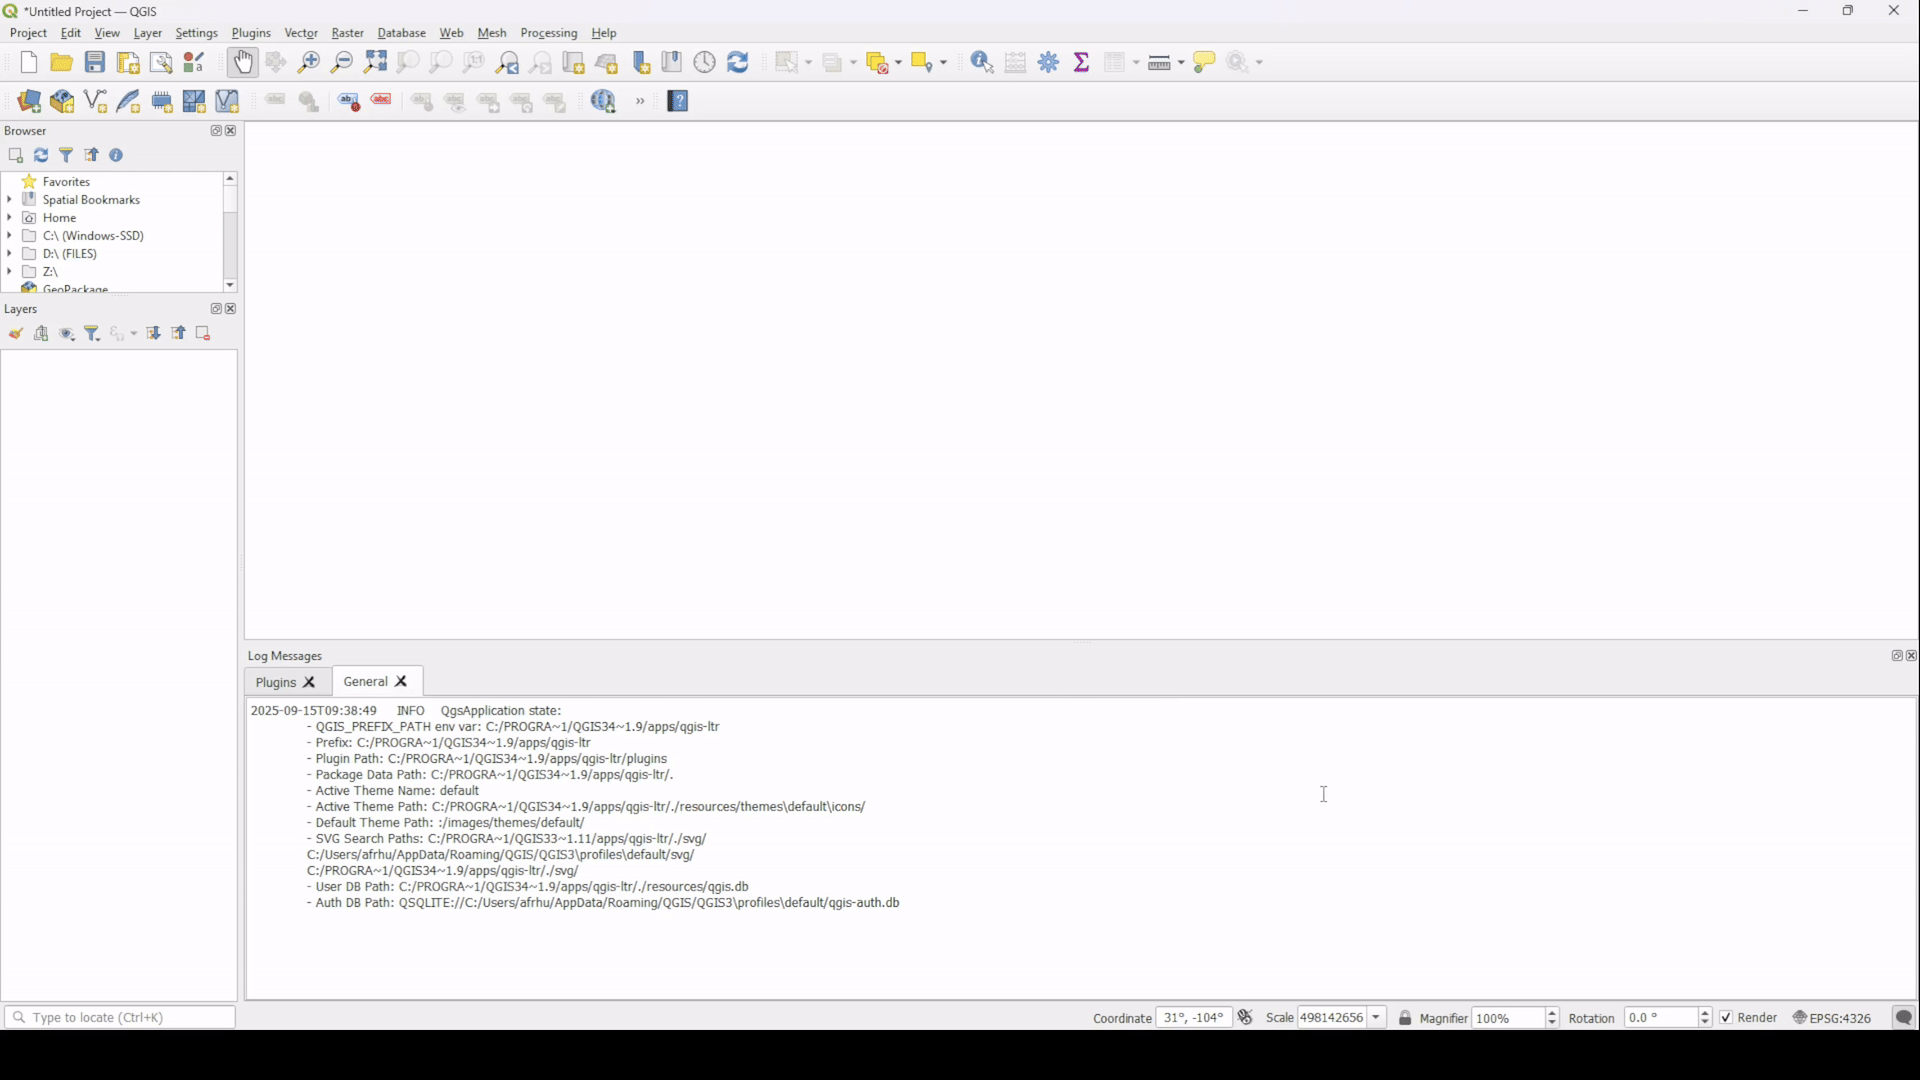Click MetaSearch globe icon
The width and height of the screenshot is (1920, 1080).
[x=605, y=102]
